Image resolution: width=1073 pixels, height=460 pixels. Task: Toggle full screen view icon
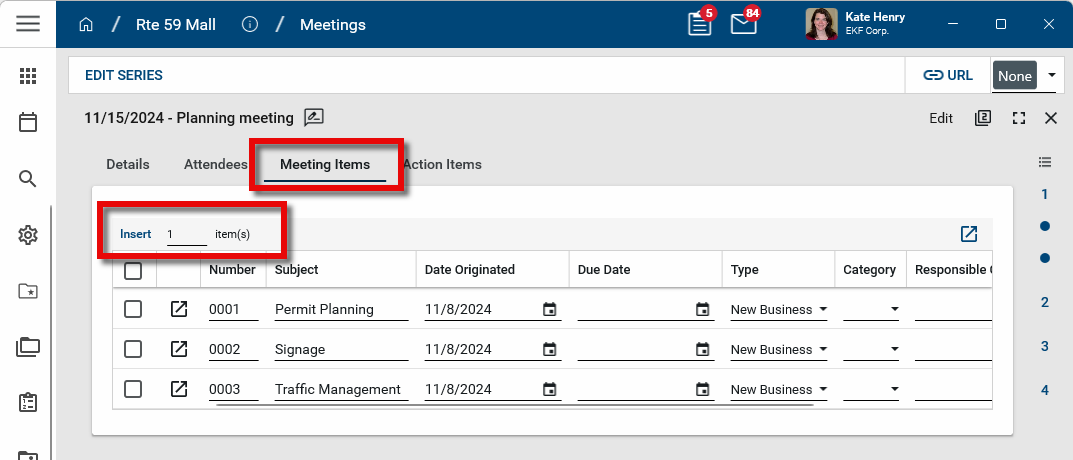click(x=1019, y=118)
